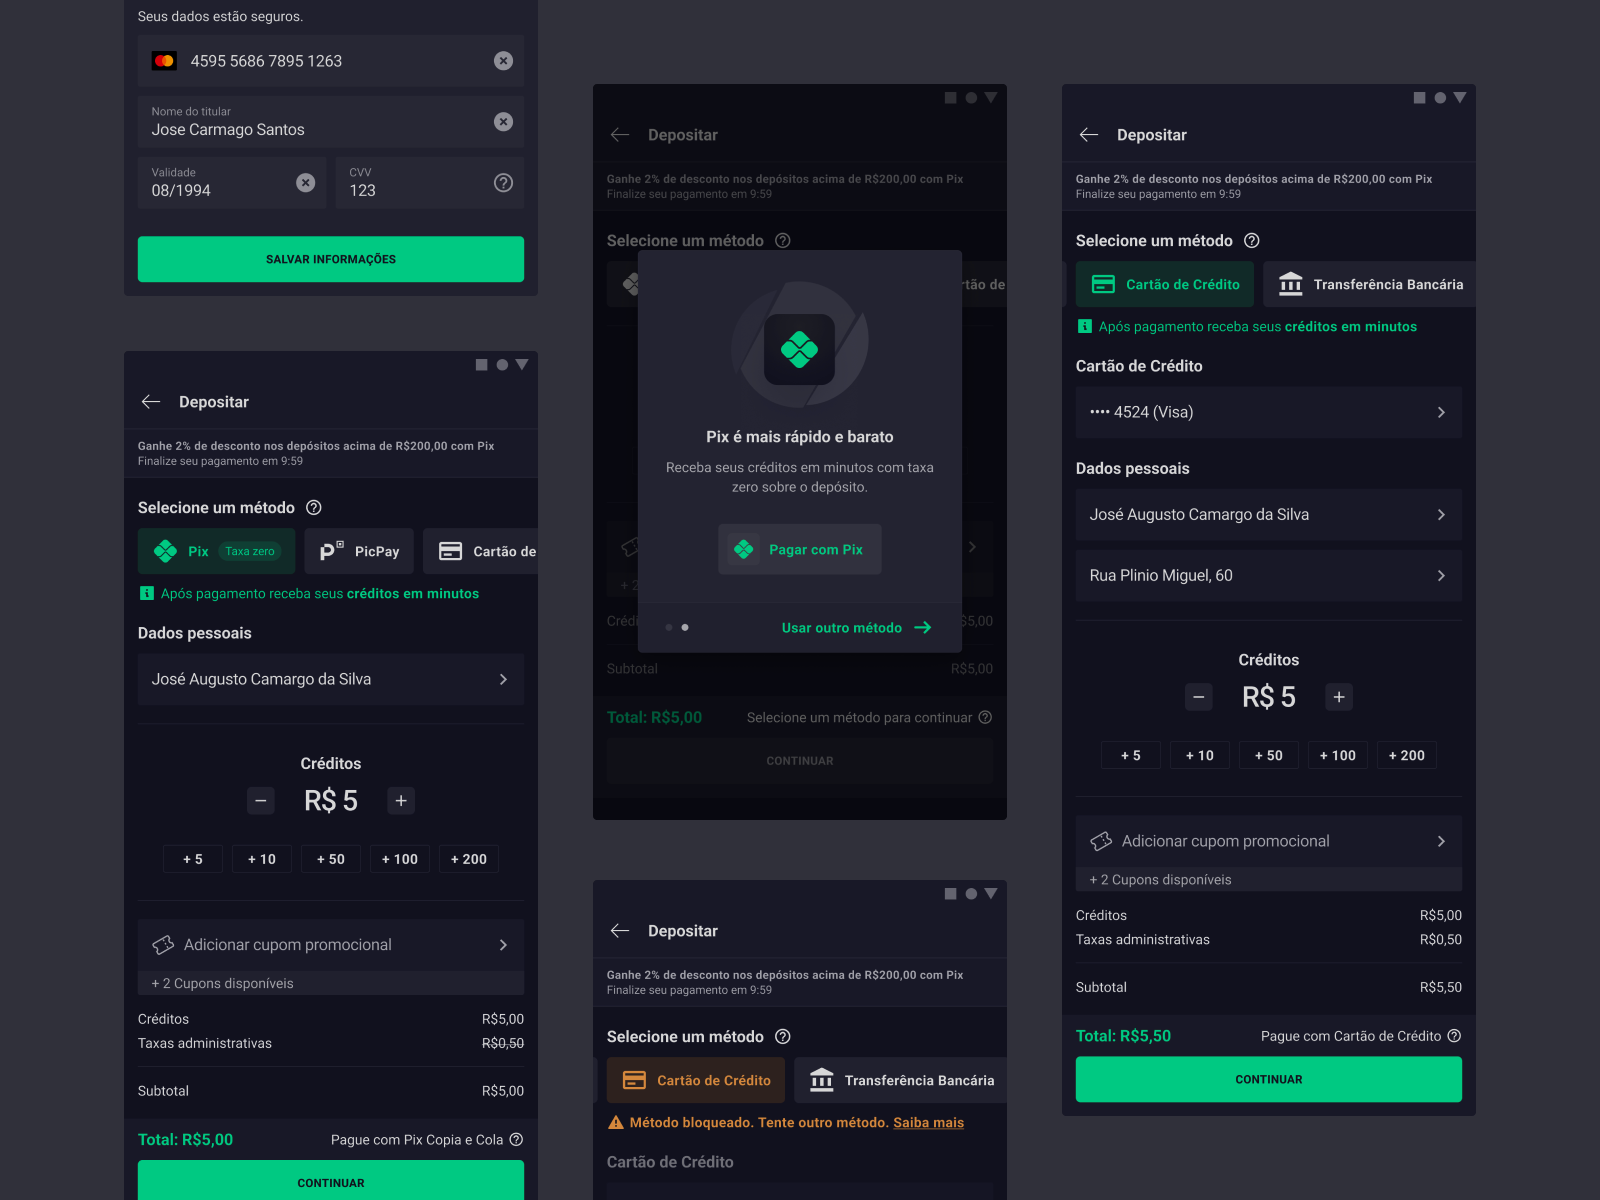The width and height of the screenshot is (1600, 1200).
Task: Select the second carousel dot in Pix popup
Action: (x=685, y=628)
